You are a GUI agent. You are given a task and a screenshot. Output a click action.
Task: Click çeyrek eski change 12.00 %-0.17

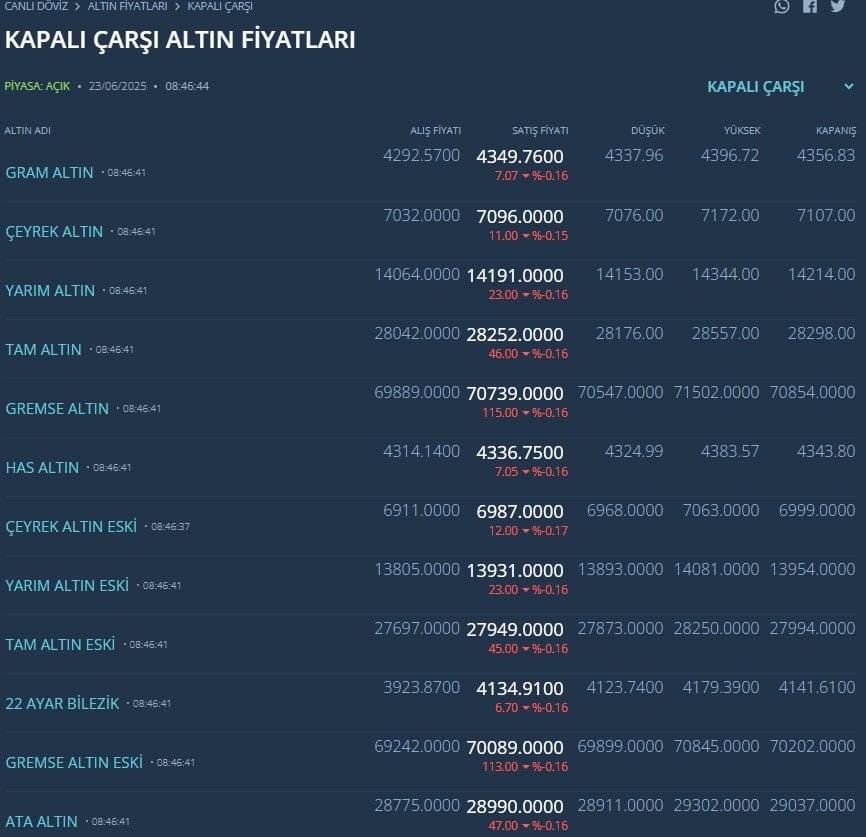click(528, 531)
